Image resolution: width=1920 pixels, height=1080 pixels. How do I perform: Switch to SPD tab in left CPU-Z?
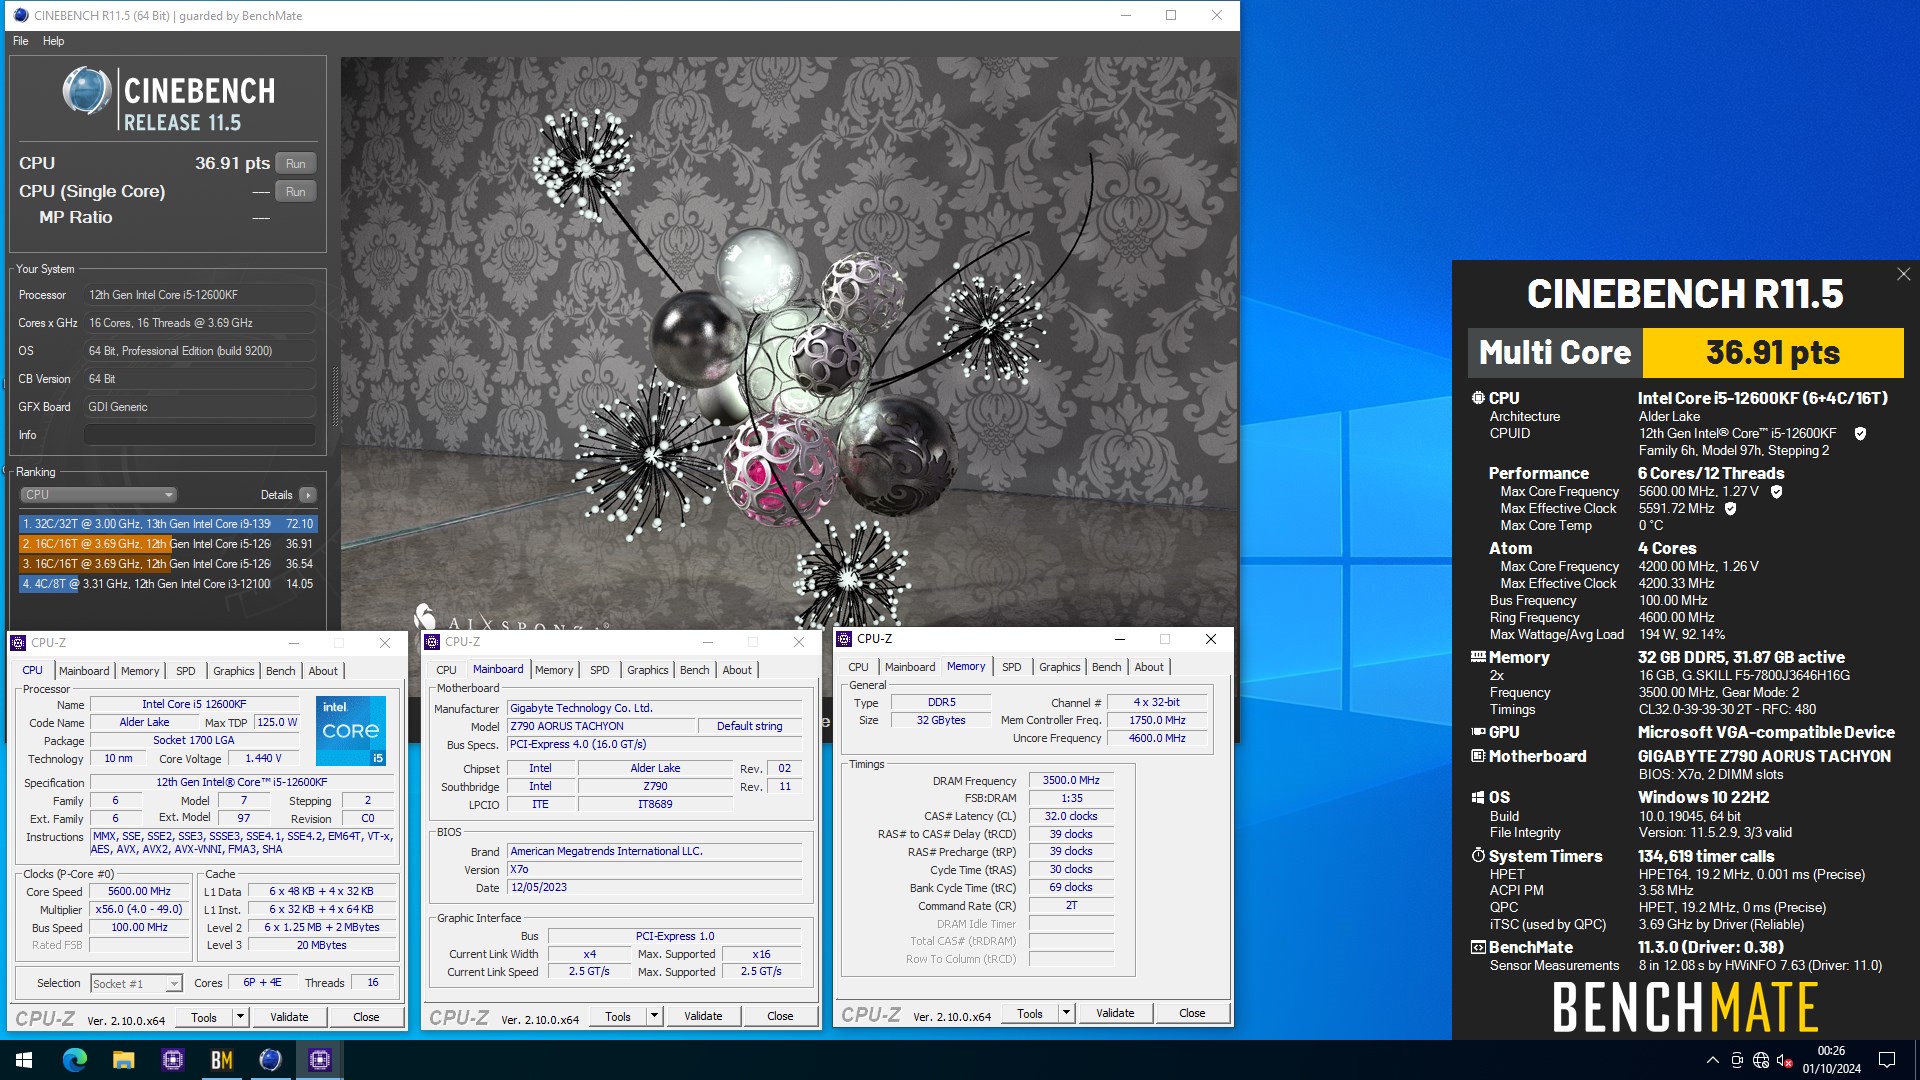coord(186,671)
